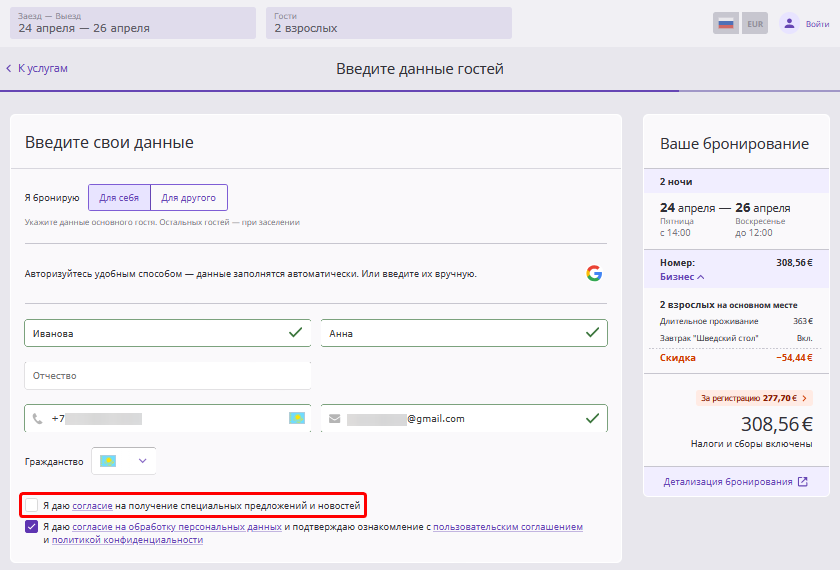840x570 pixels.
Task: Collapse the Бизнес room details
Action: point(682,276)
